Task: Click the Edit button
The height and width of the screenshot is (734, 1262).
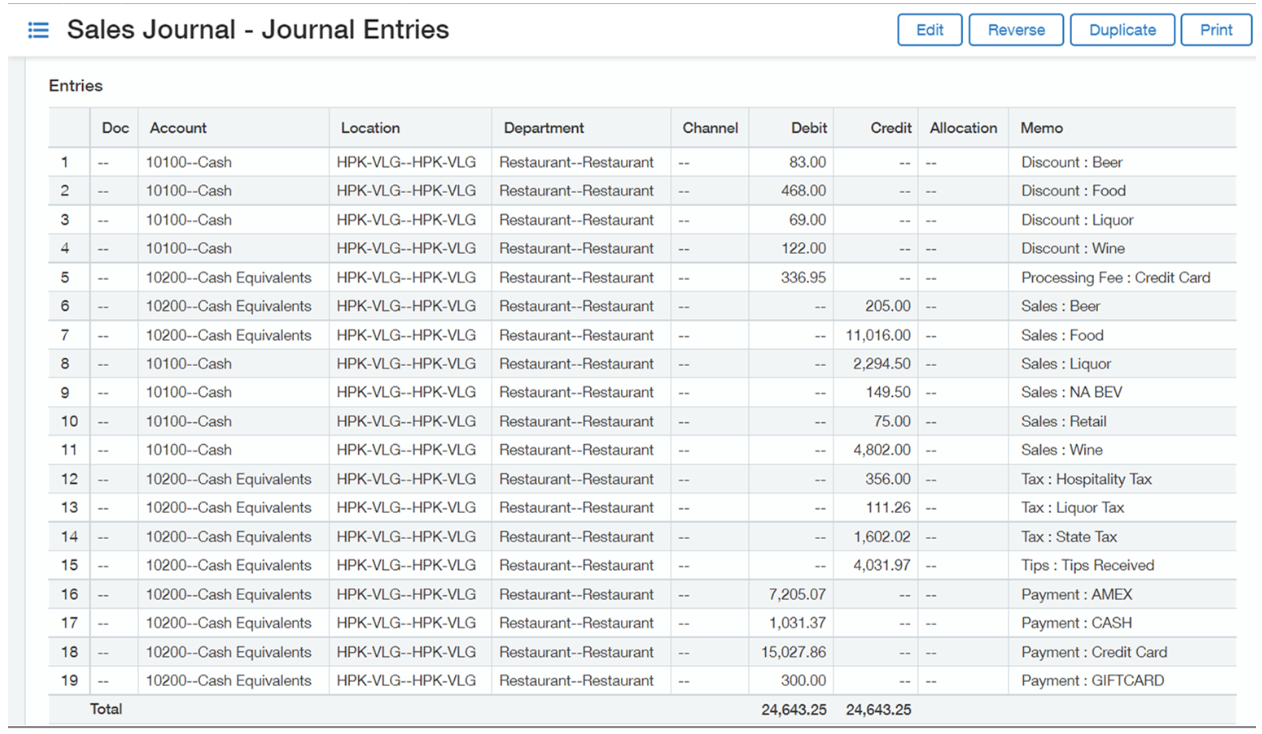Action: (929, 29)
